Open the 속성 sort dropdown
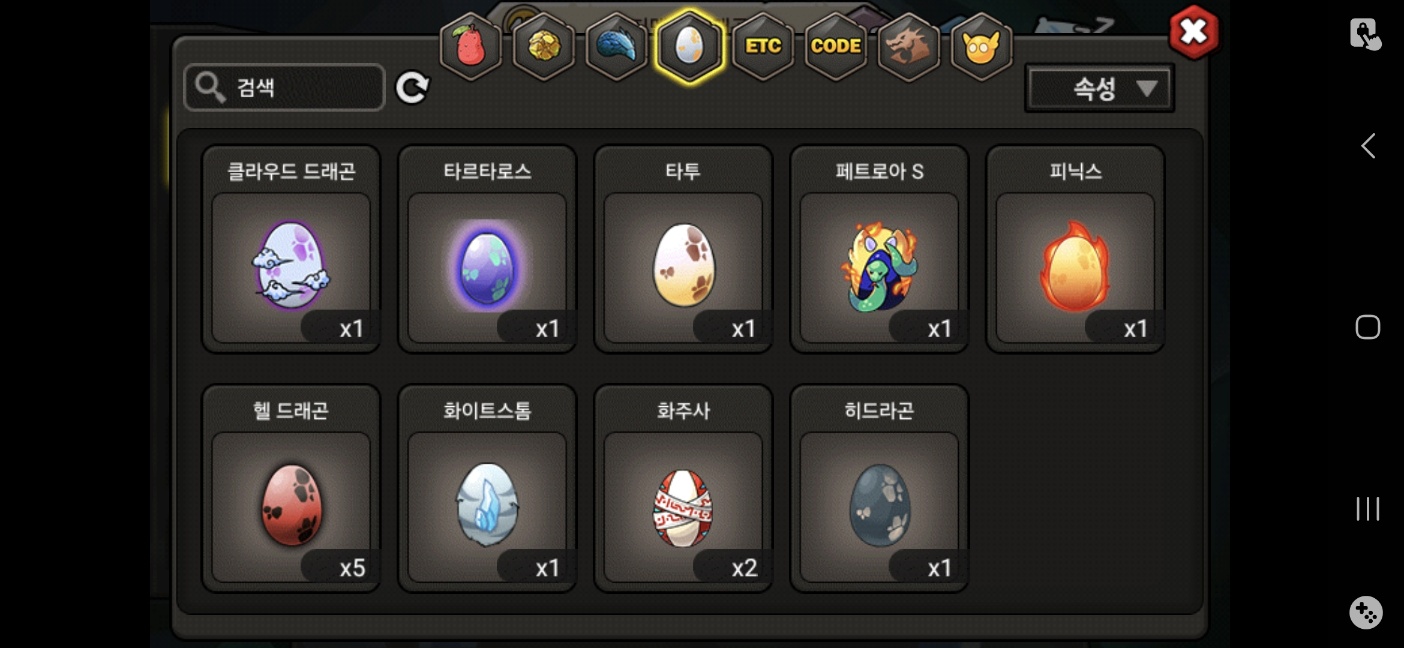The image size is (1404, 648). (x=1099, y=89)
